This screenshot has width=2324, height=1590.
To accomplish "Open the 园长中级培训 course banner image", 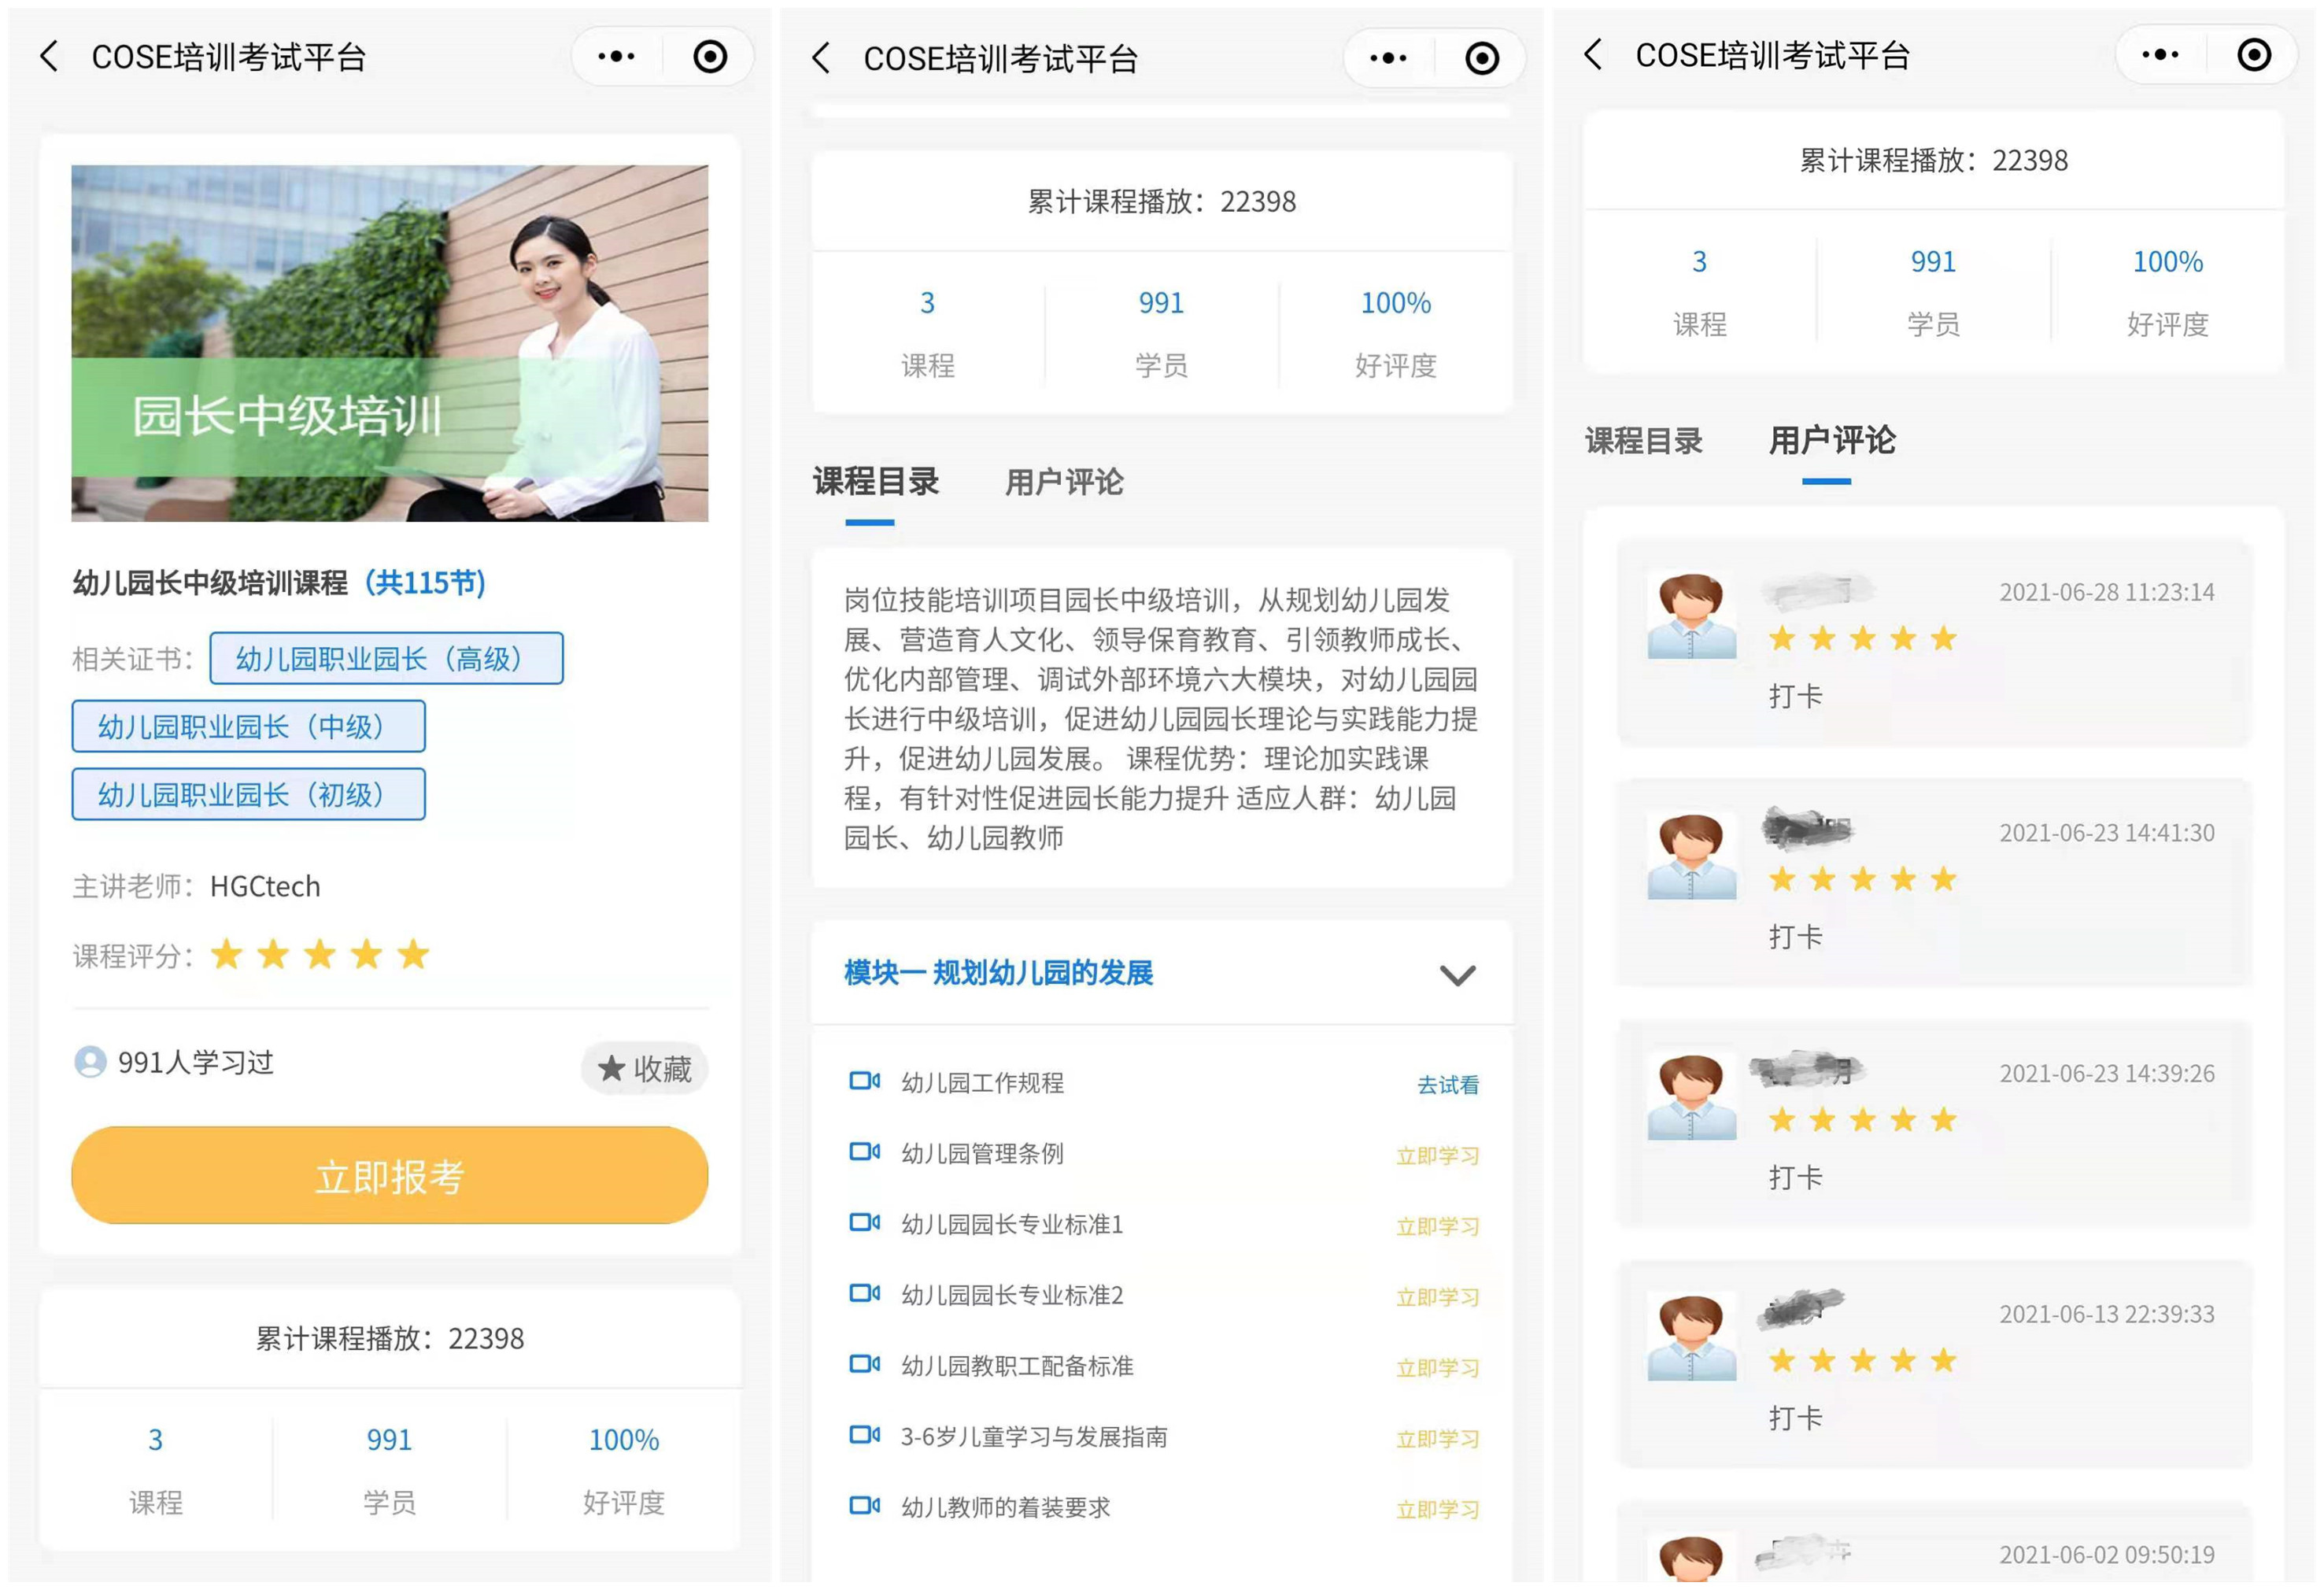I will (x=389, y=343).
